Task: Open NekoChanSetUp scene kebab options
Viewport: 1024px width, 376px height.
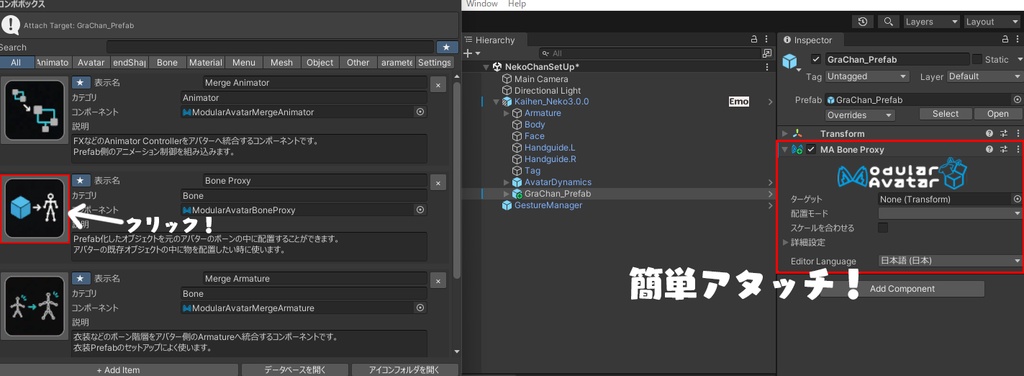Action: [x=767, y=67]
